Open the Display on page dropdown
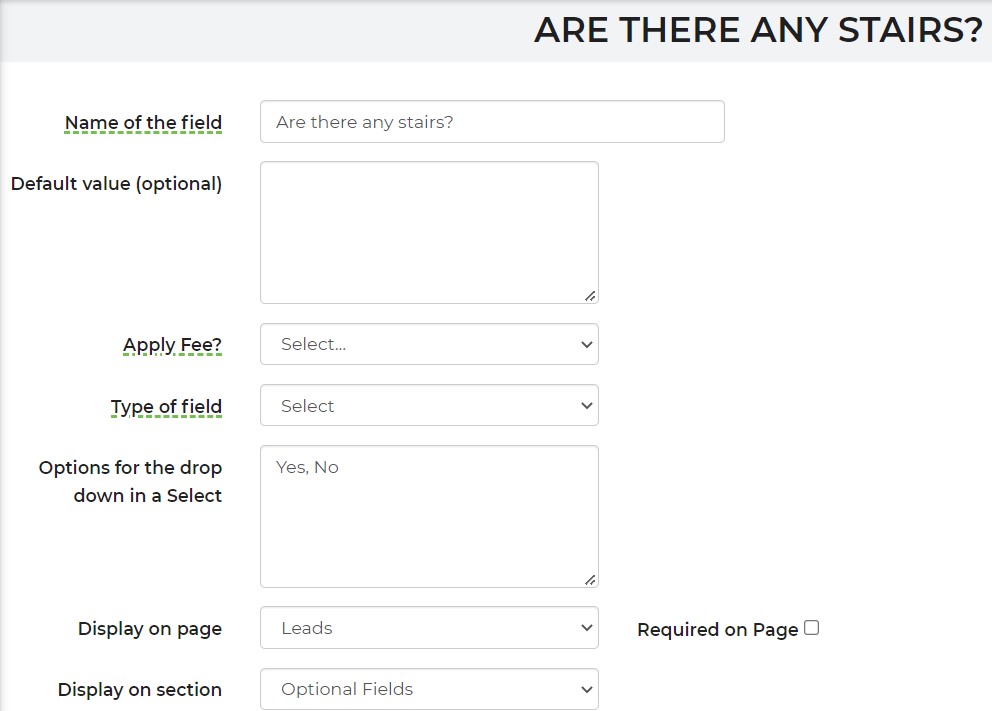Viewport: 992px width, 711px height. pyautogui.click(x=429, y=628)
